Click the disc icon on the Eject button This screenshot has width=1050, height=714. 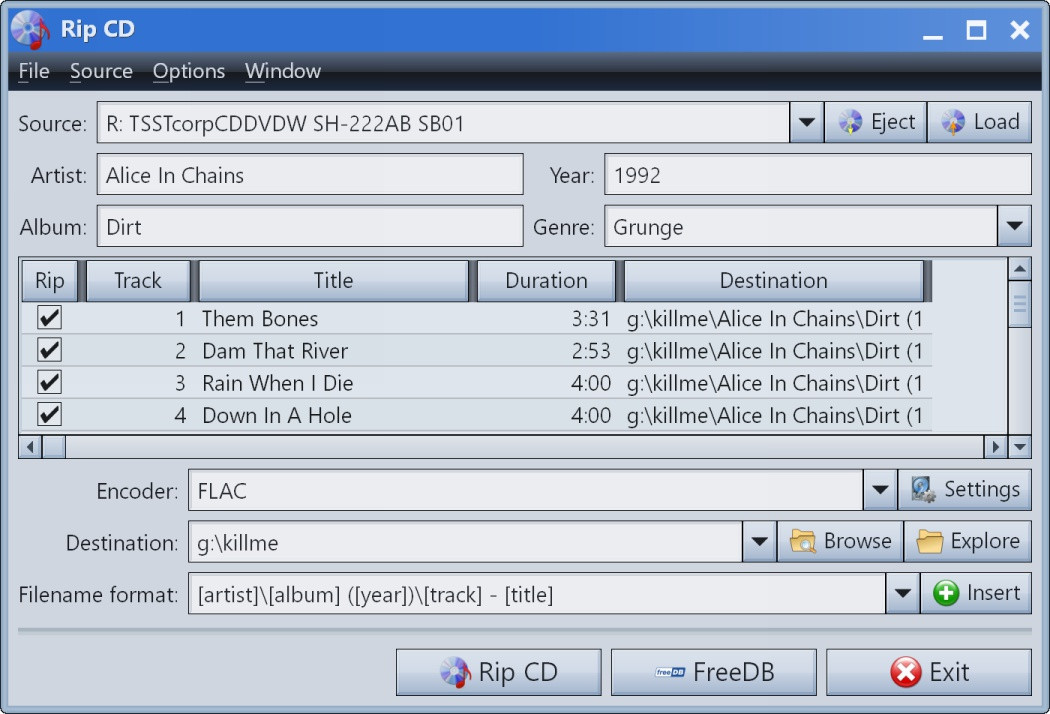(x=850, y=123)
